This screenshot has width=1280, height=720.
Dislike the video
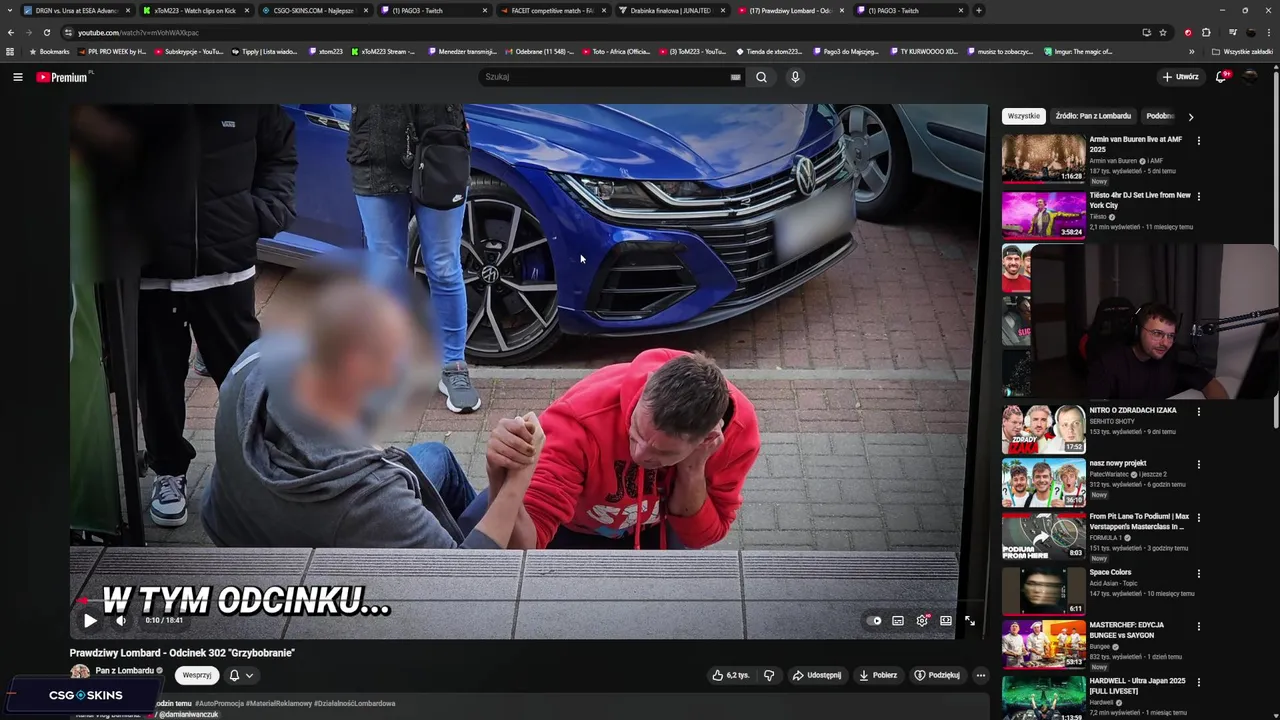(769, 675)
